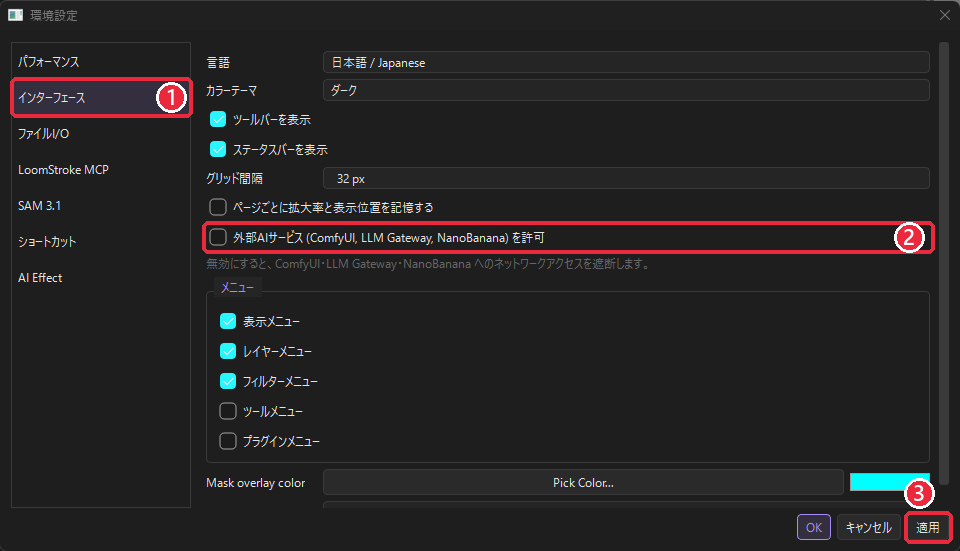Click the cyan mask overlay color swatch
Image resolution: width=960 pixels, height=551 pixels.
point(889,482)
